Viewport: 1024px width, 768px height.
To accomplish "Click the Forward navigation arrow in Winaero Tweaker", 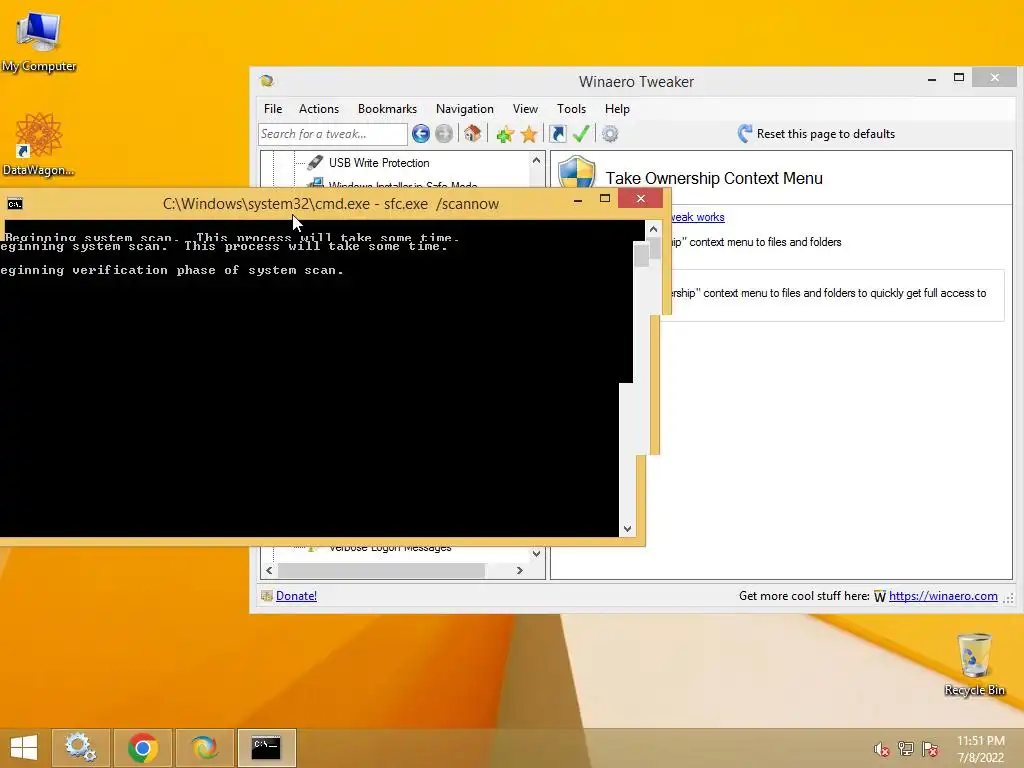I will coord(444,134).
